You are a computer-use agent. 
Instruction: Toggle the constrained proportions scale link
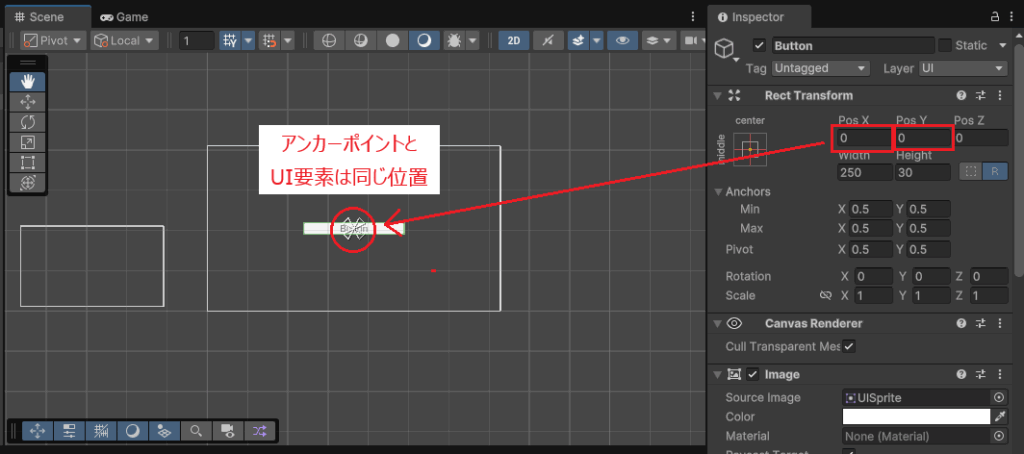tap(825, 296)
